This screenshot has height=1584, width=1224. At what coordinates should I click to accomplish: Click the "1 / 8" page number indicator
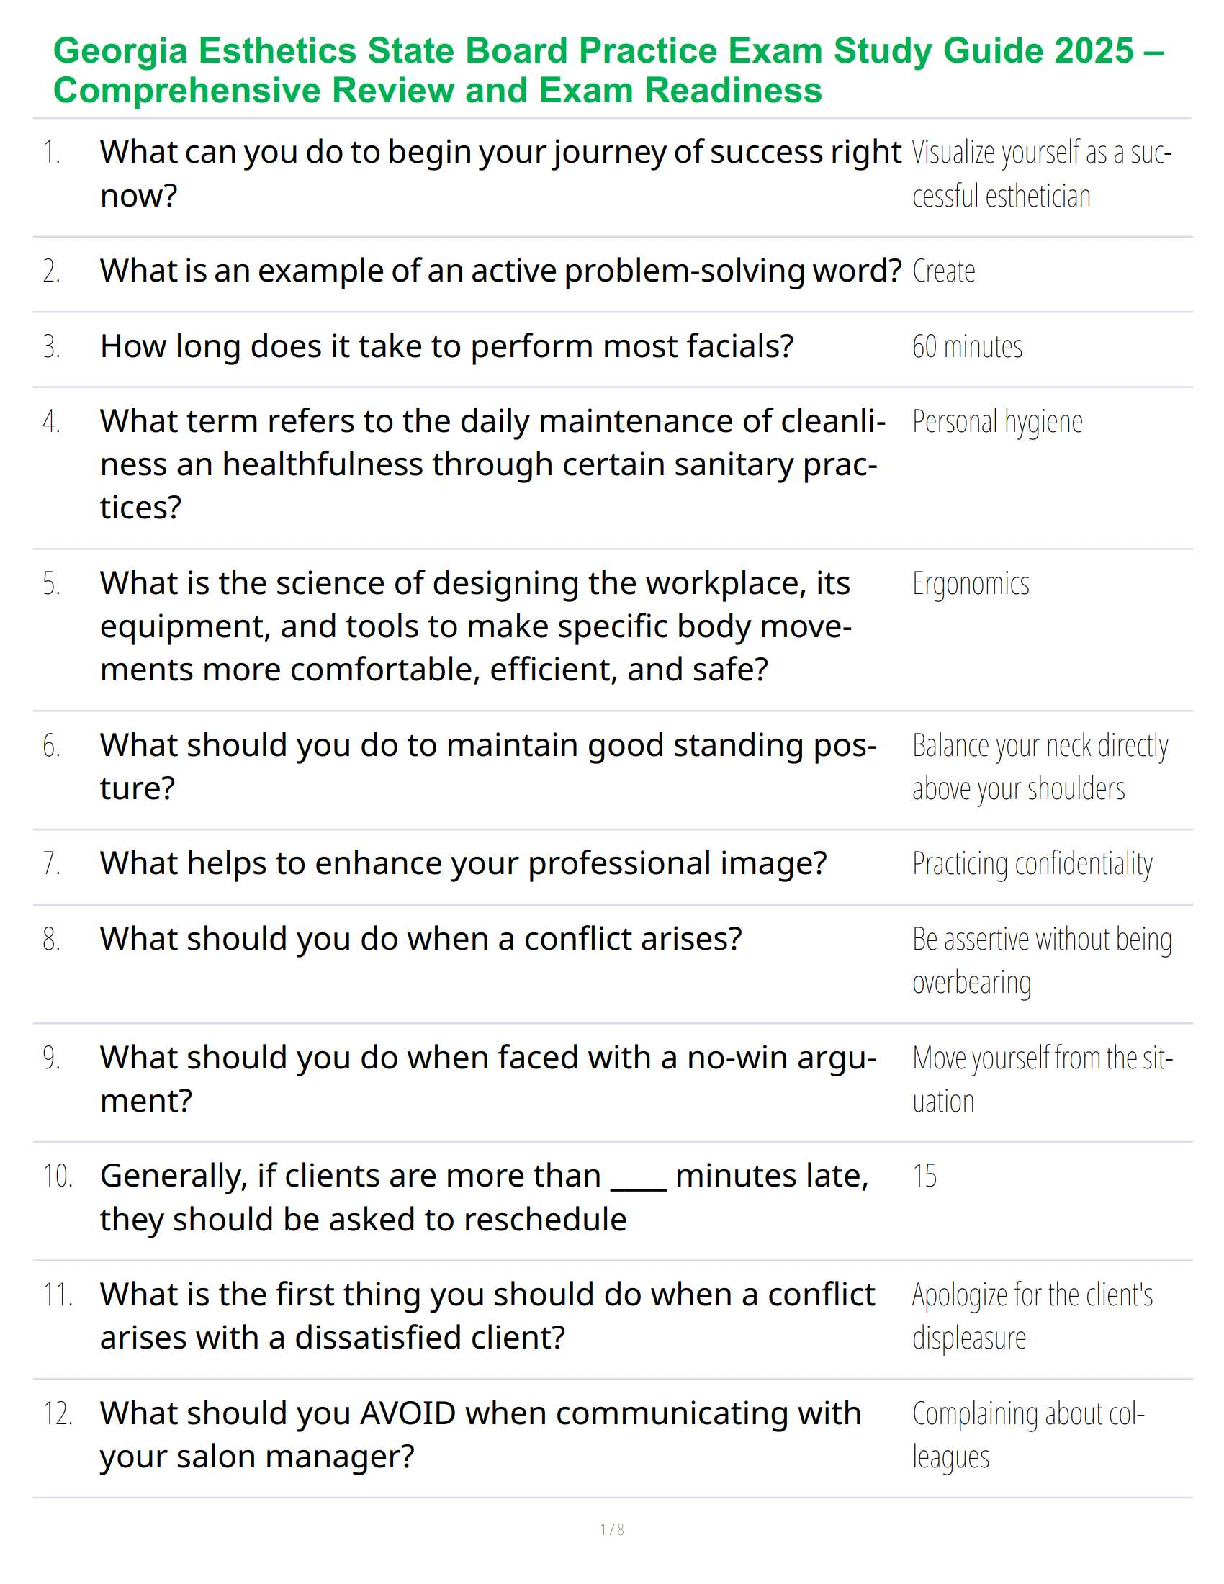click(x=612, y=1529)
